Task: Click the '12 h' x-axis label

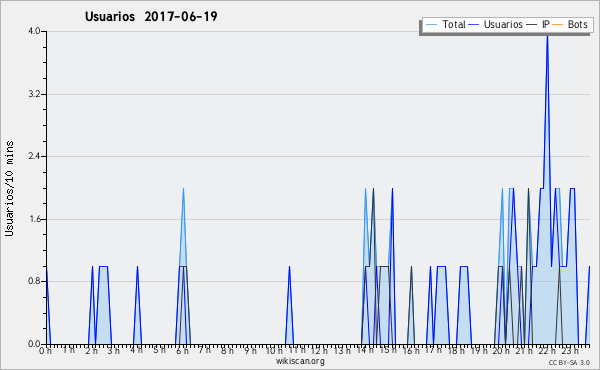Action: pyautogui.click(x=319, y=351)
